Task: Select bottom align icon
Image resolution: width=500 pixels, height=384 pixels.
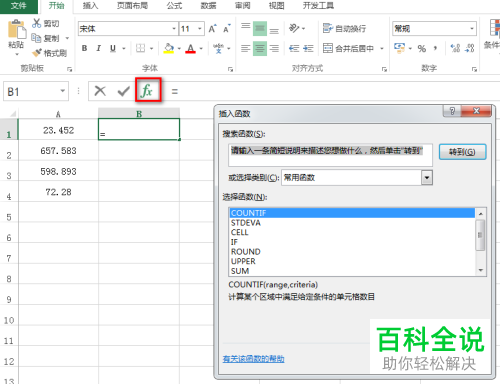Action: pyautogui.click(x=274, y=31)
